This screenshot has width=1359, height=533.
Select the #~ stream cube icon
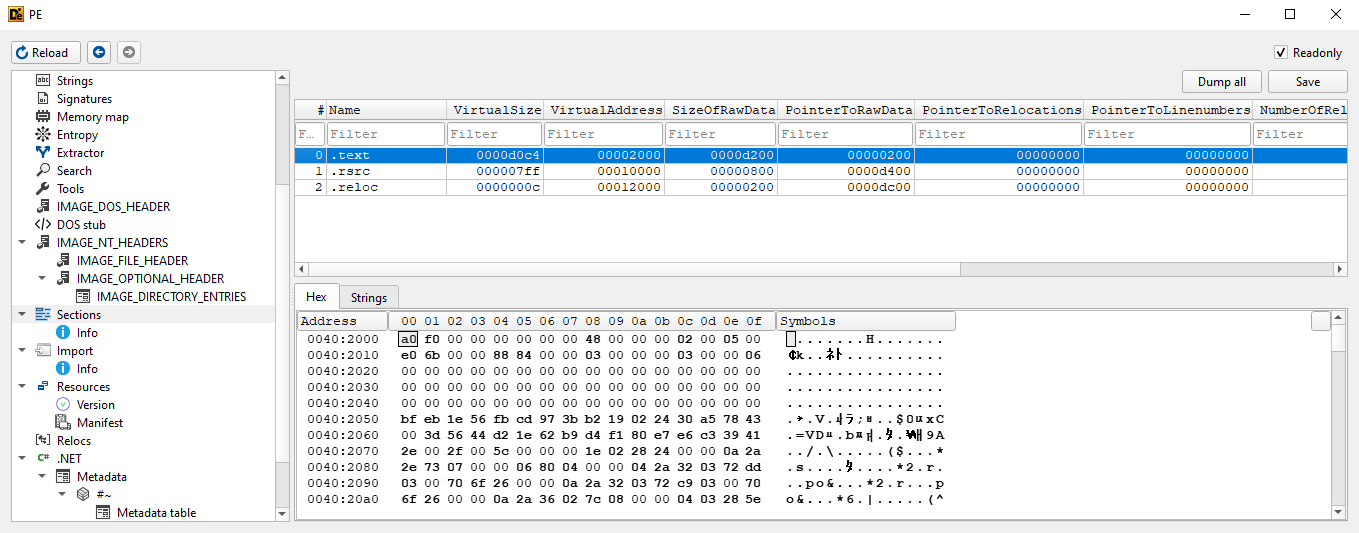[x=82, y=494]
